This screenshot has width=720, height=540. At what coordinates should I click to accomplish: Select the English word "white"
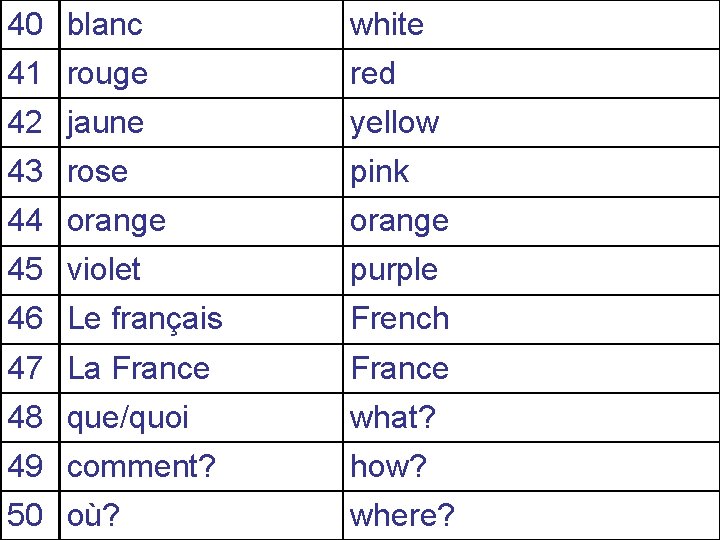pyautogui.click(x=387, y=25)
